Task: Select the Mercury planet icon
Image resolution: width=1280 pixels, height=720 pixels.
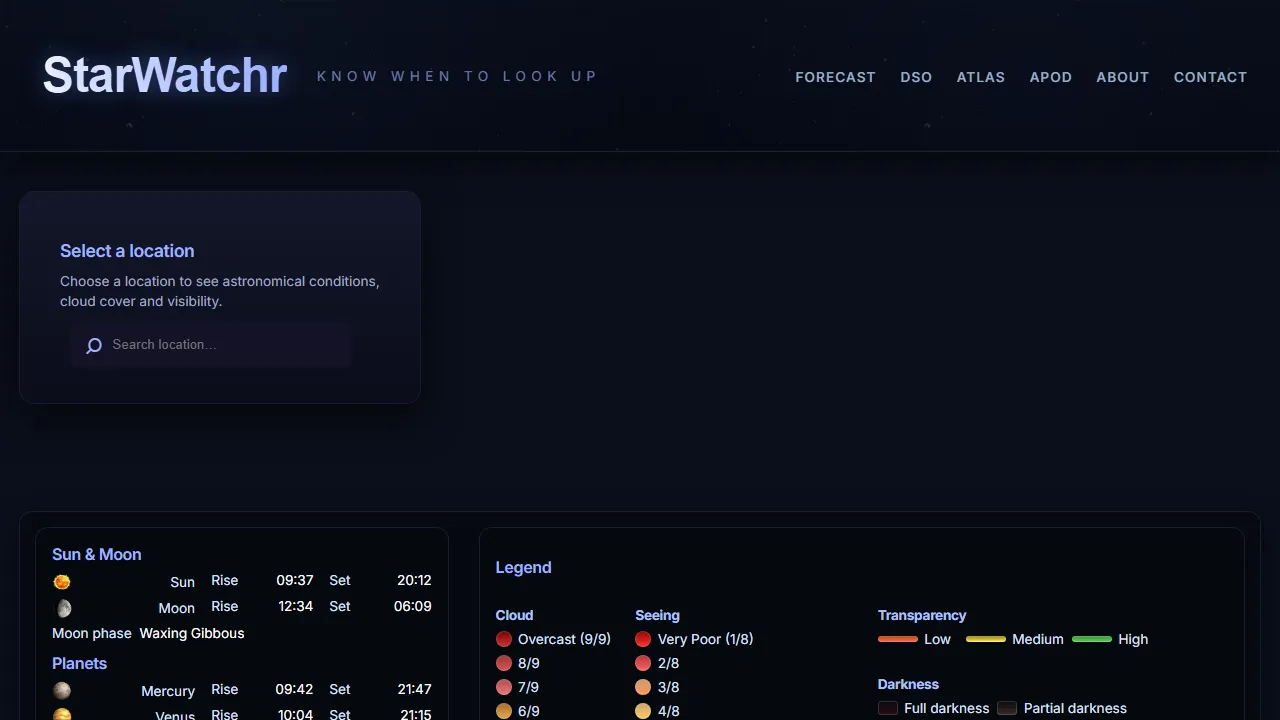Action: (x=62, y=690)
